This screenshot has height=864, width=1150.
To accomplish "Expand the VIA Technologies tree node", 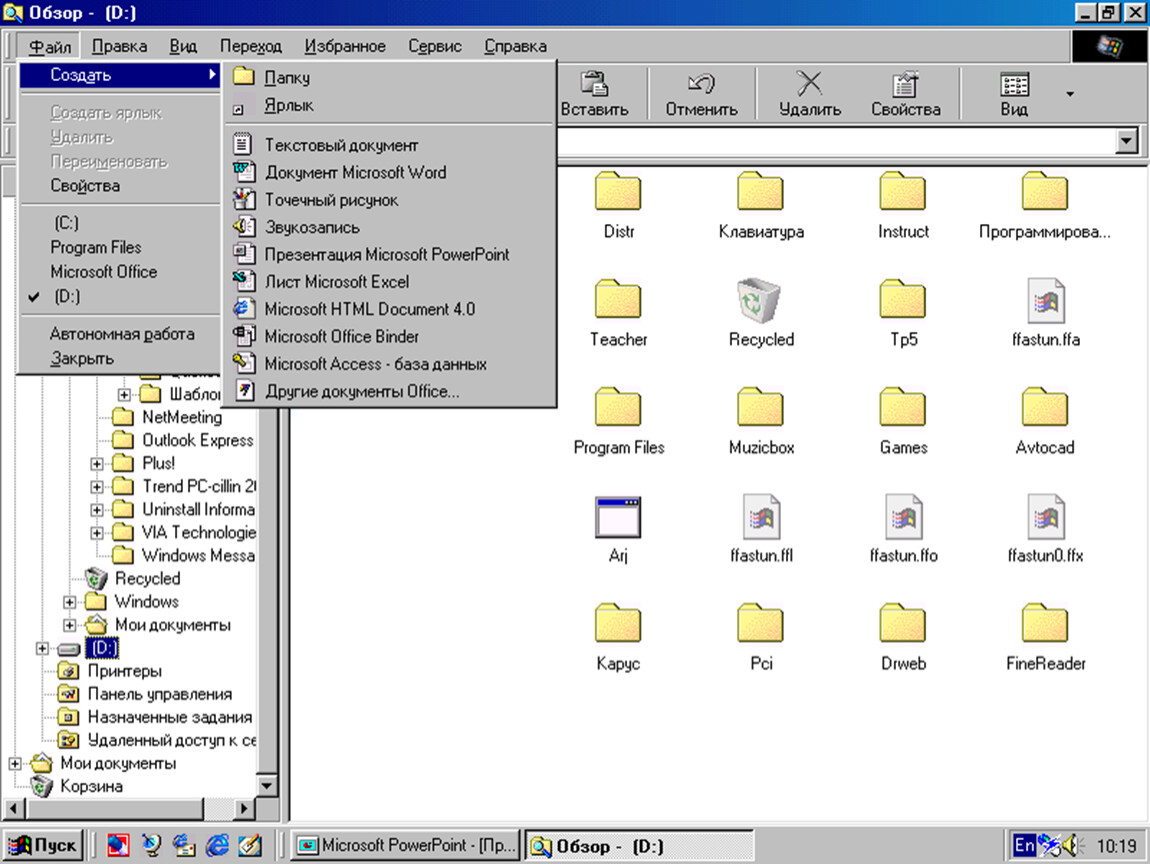I will 97,533.
